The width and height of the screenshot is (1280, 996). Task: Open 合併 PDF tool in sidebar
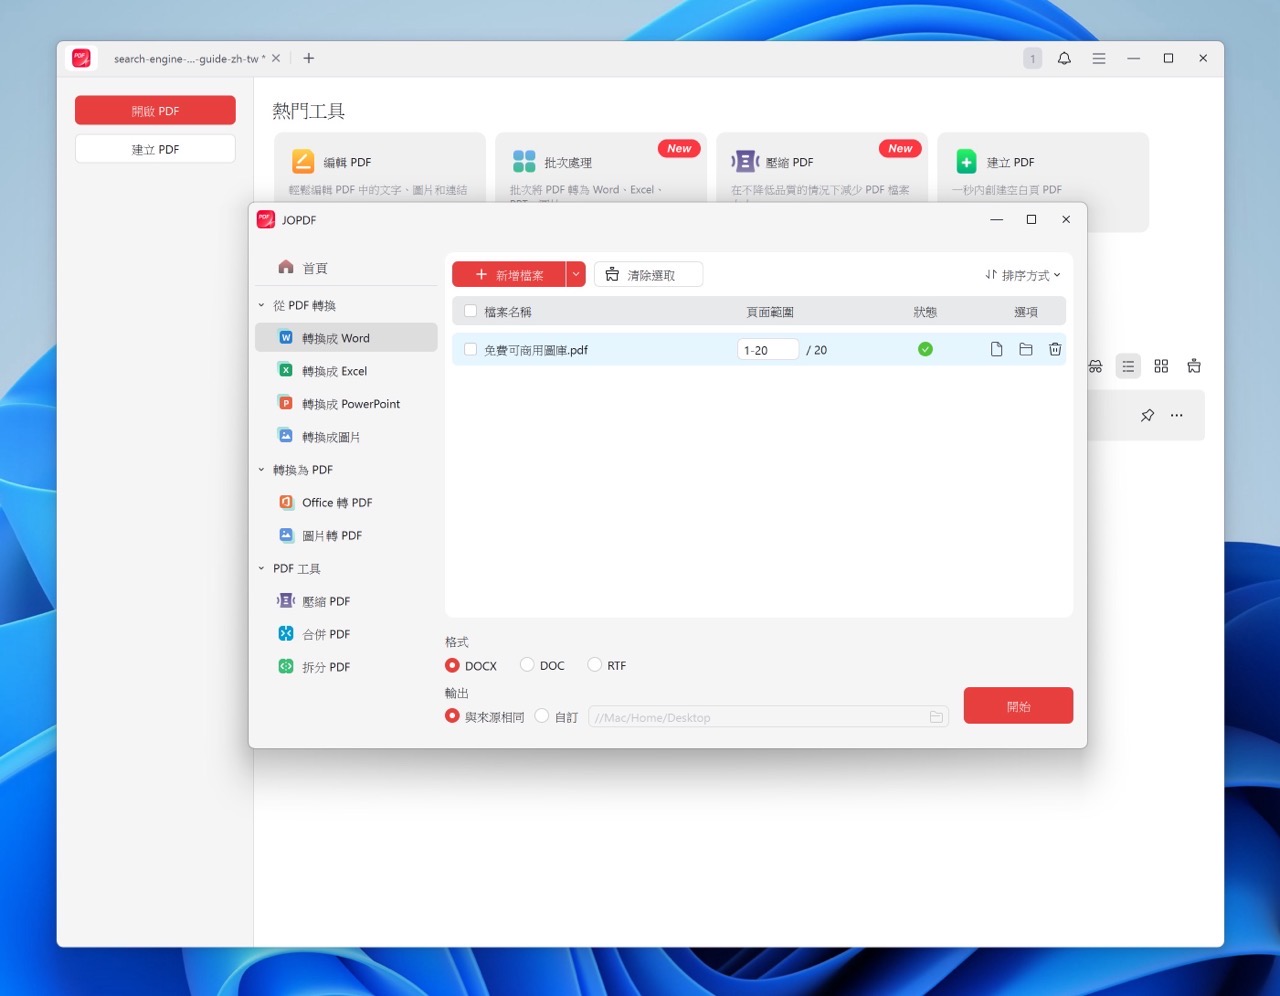[326, 634]
